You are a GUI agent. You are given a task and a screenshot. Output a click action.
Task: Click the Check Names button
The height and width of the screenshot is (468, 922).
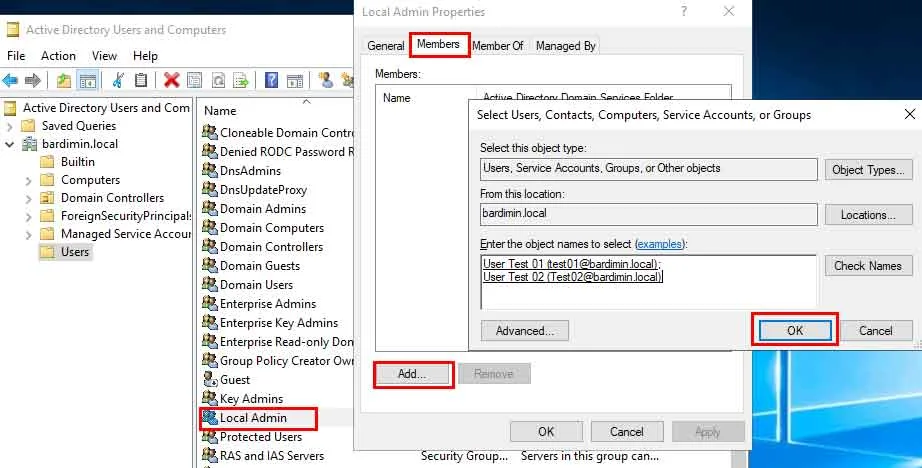tap(868, 266)
